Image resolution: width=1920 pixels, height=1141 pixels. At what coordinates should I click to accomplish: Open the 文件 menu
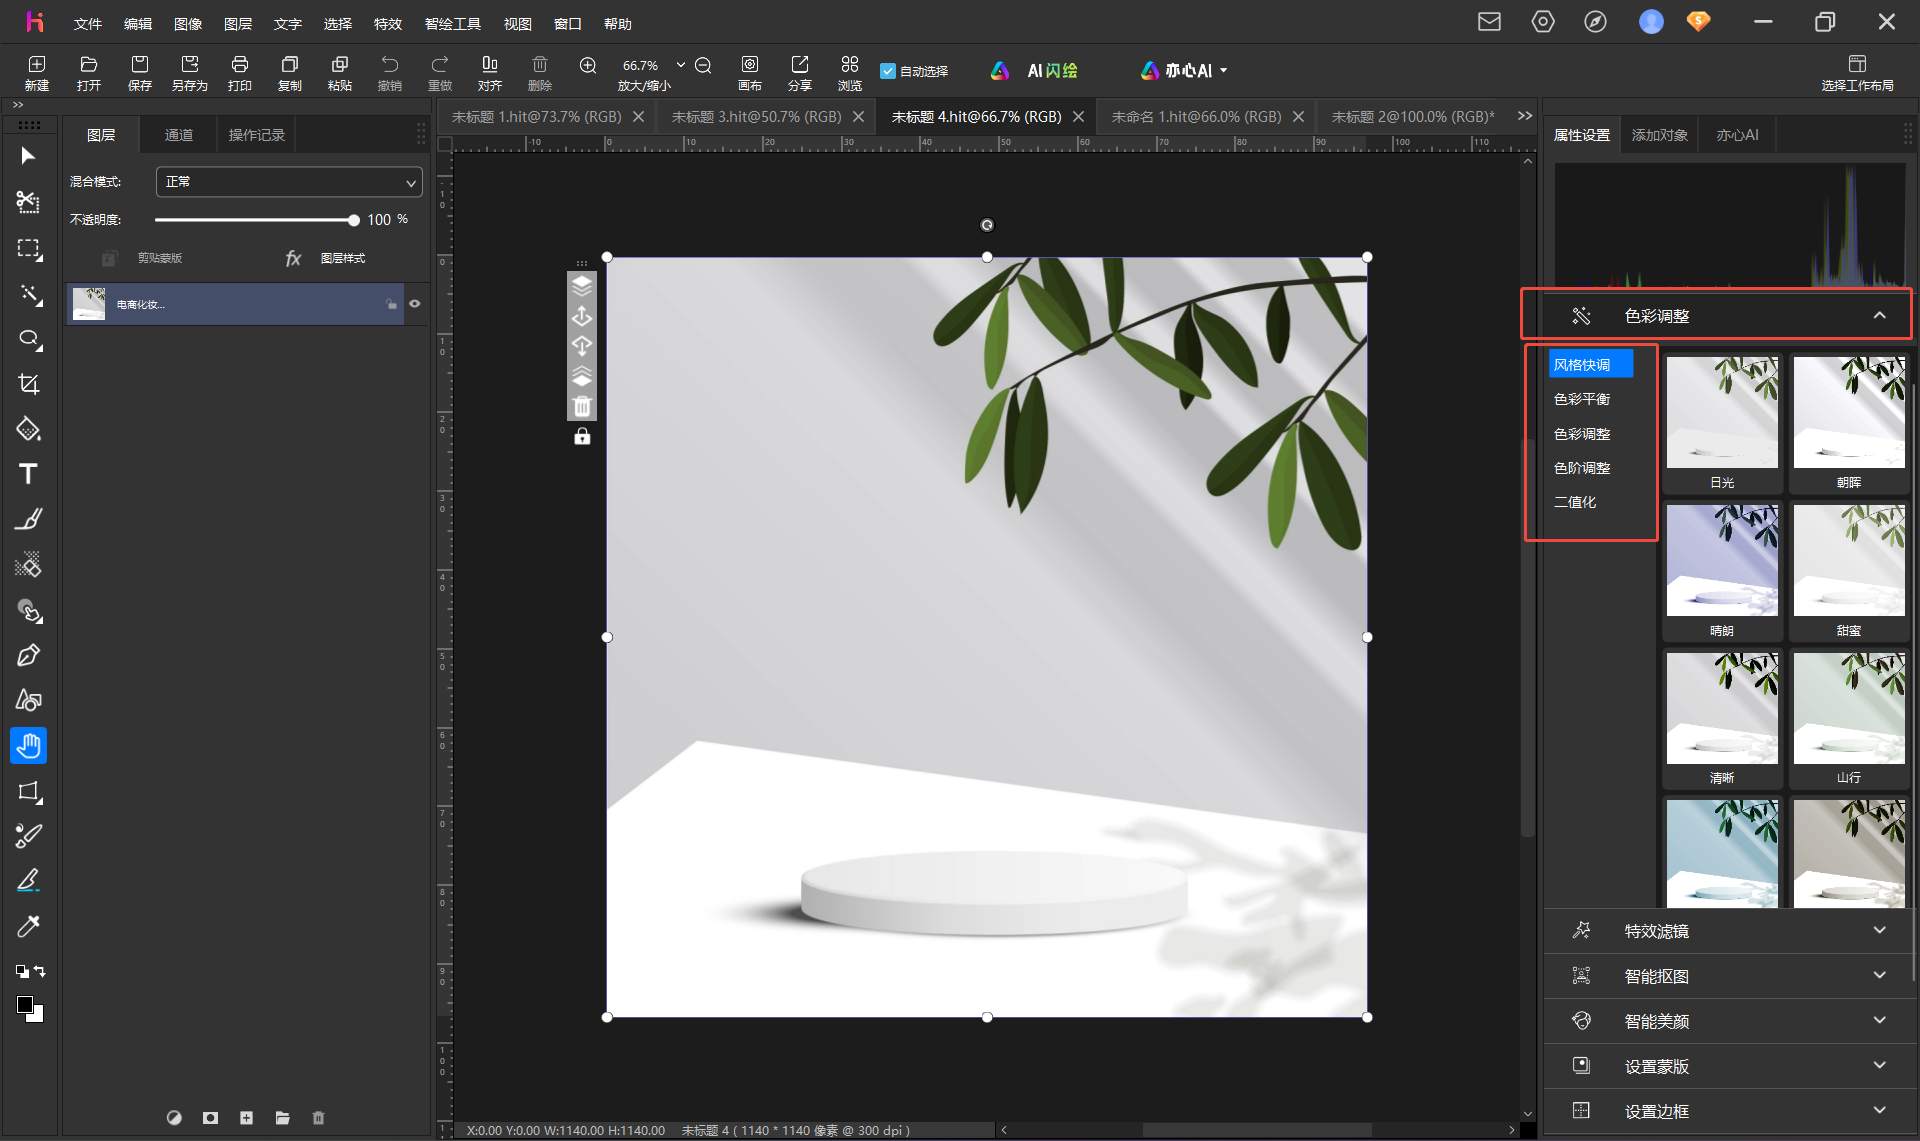click(x=88, y=23)
